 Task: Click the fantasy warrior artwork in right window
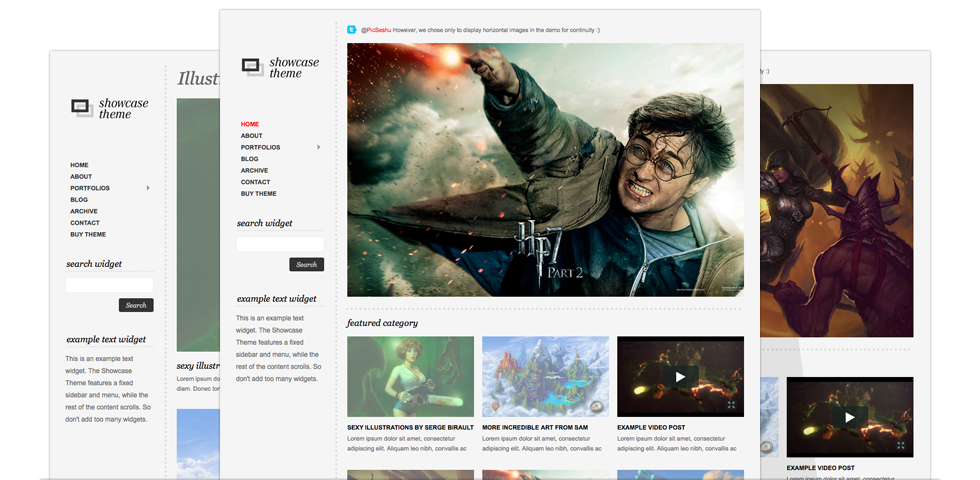(x=836, y=211)
